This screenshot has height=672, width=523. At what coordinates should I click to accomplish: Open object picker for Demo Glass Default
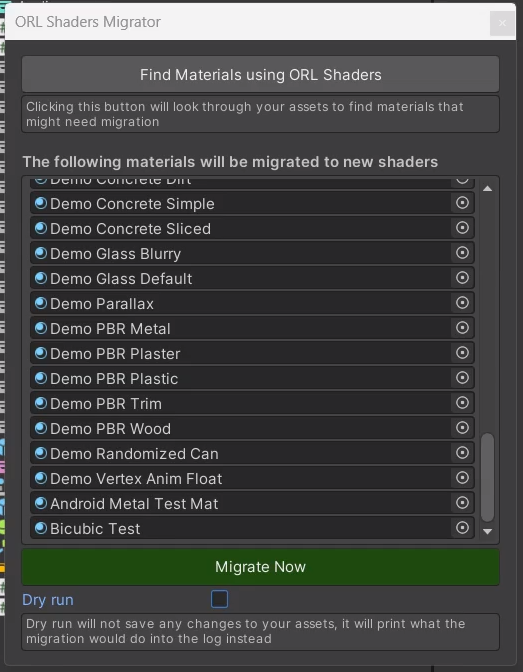462,278
